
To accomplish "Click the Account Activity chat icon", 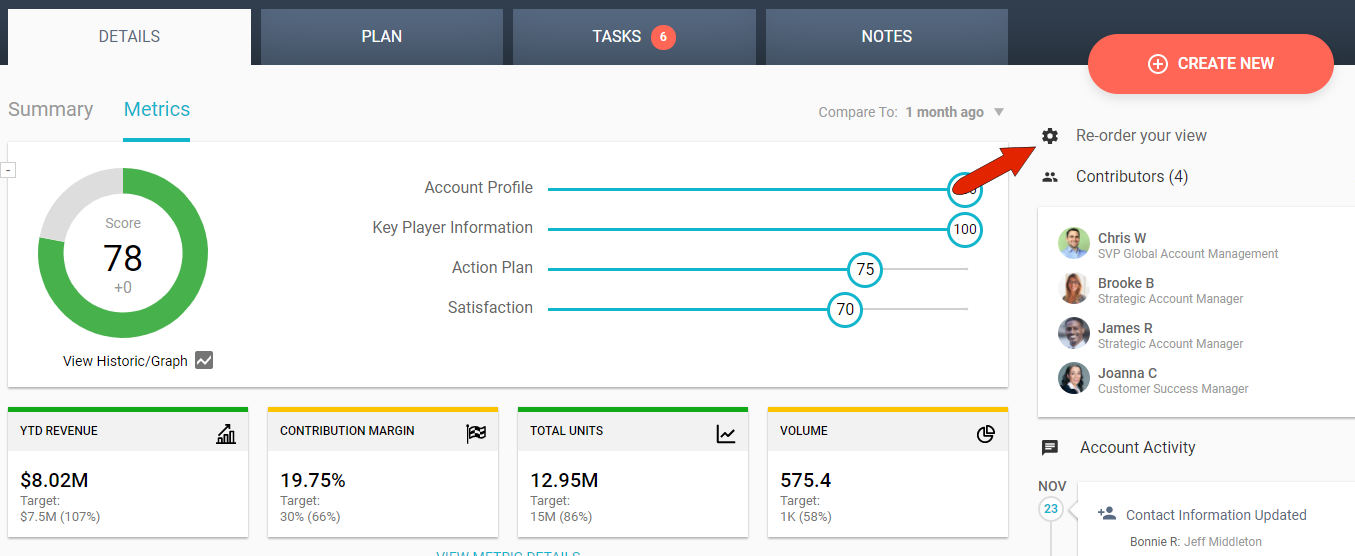I will (1049, 448).
